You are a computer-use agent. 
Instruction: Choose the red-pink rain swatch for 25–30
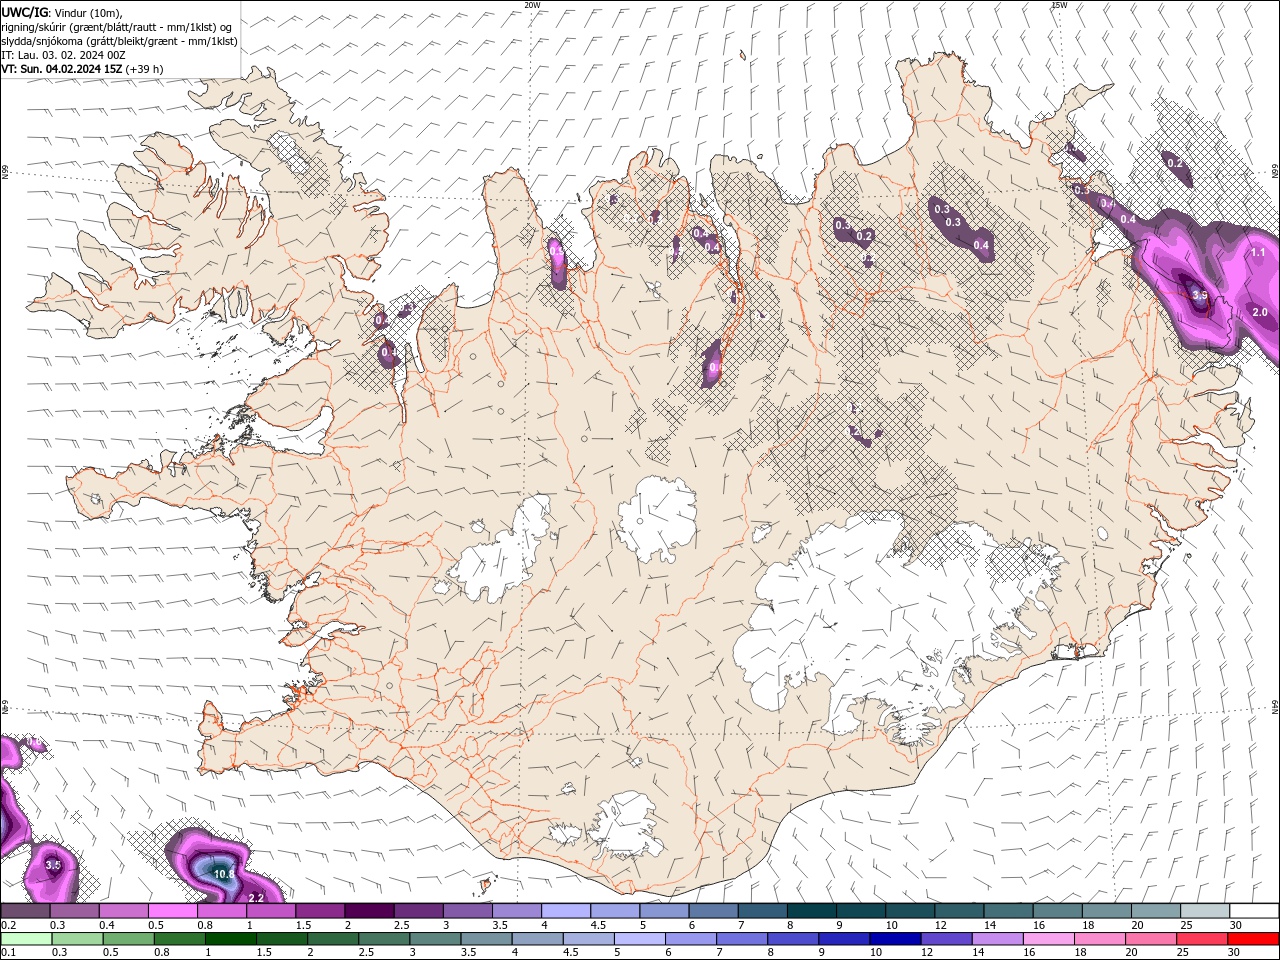pyautogui.click(x=1203, y=939)
